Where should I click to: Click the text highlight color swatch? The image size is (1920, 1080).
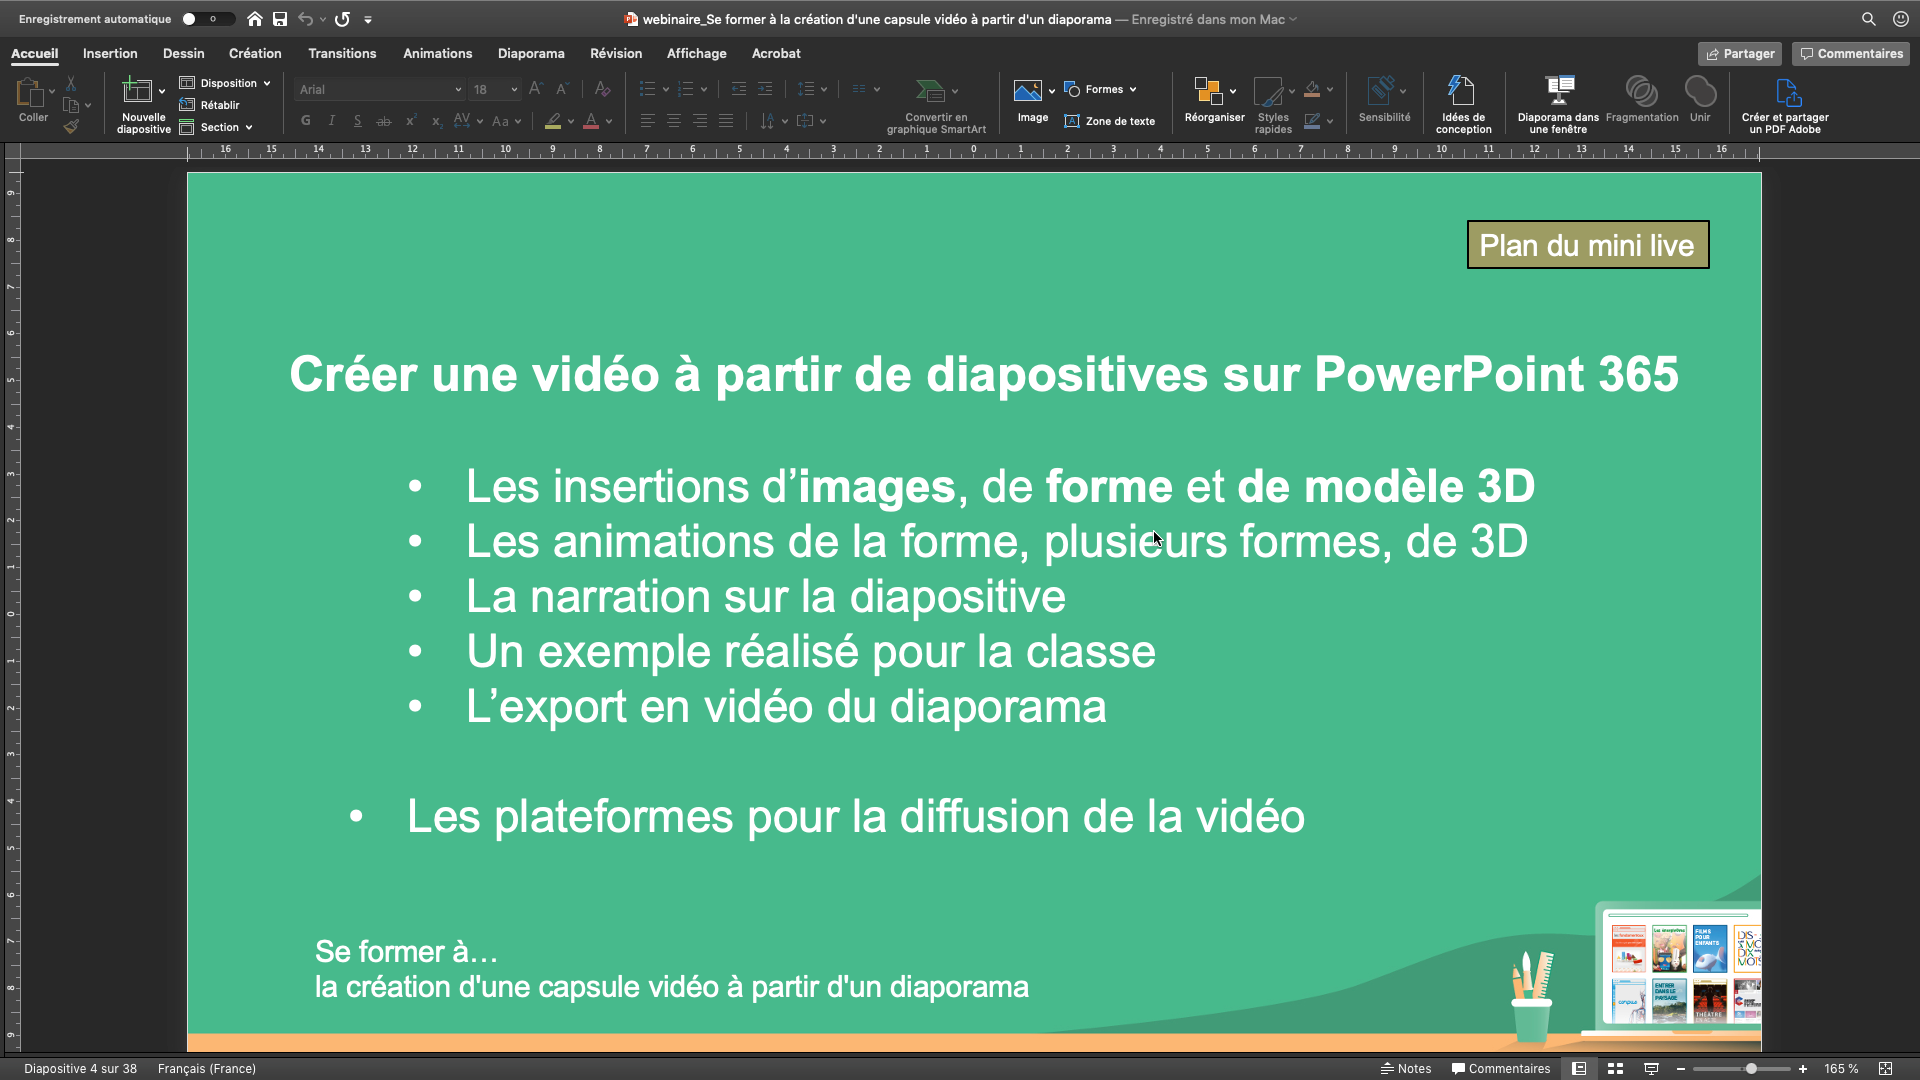tap(553, 121)
